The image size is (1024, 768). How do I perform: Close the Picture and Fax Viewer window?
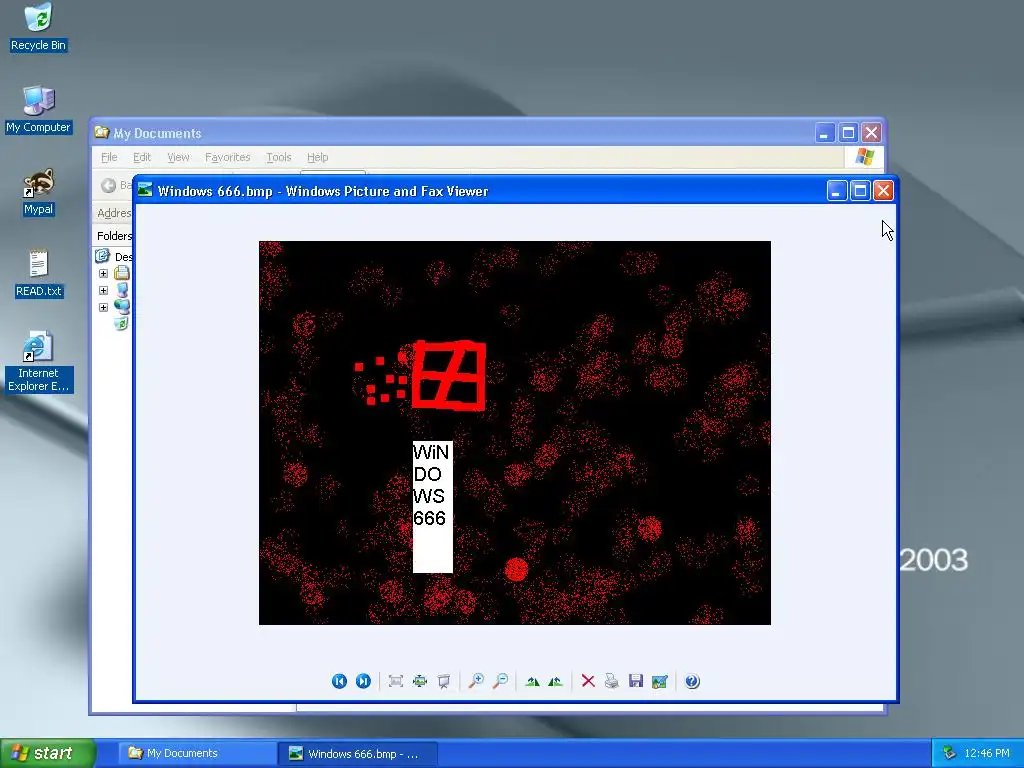tap(883, 191)
